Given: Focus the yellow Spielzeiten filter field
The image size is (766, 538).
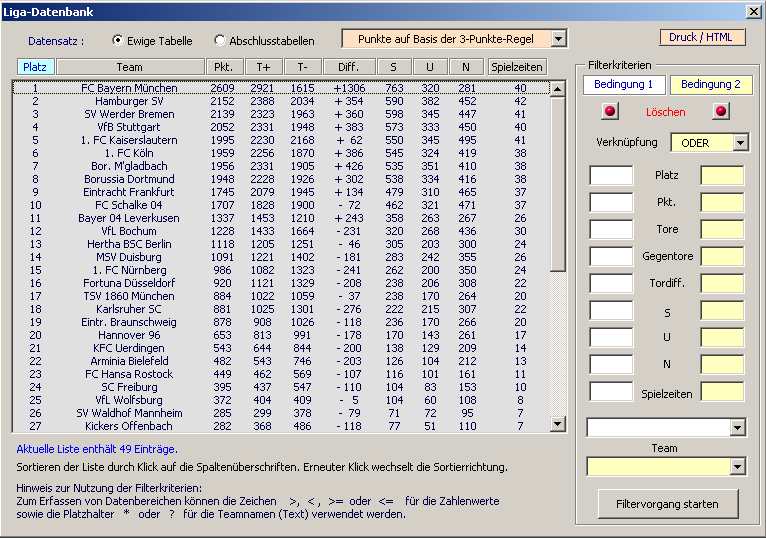Looking at the screenshot, I should pyautogui.click(x=722, y=391).
